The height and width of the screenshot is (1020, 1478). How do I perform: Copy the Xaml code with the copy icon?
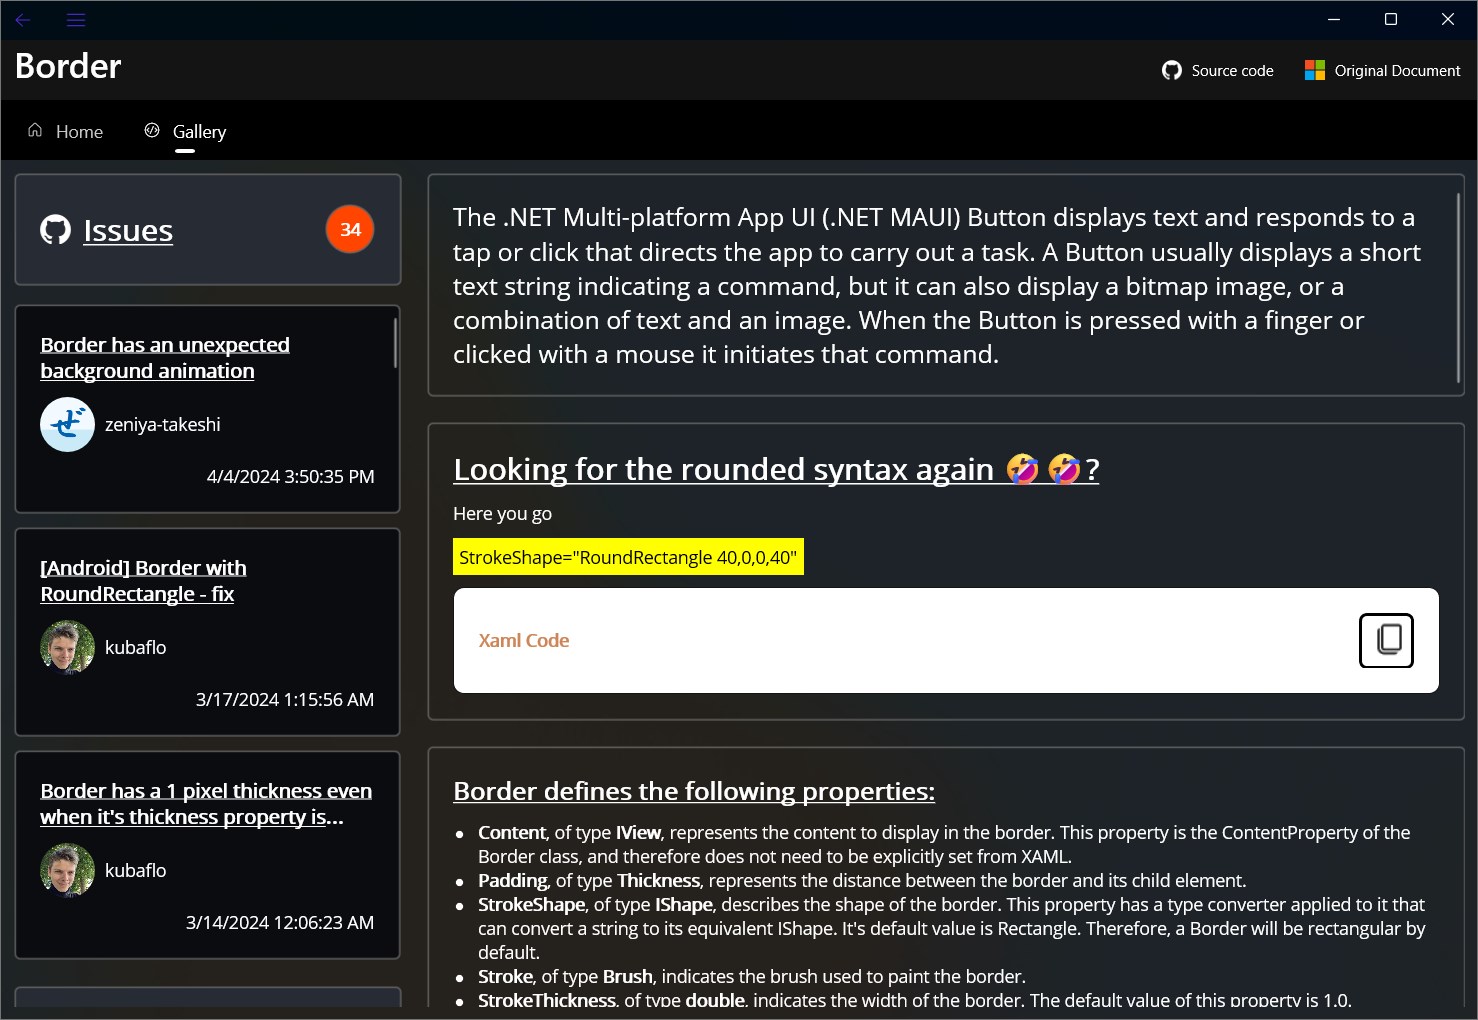click(x=1386, y=640)
